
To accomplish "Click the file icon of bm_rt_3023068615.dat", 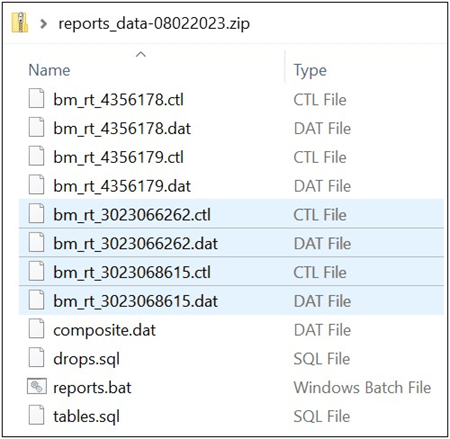I will (x=36, y=300).
